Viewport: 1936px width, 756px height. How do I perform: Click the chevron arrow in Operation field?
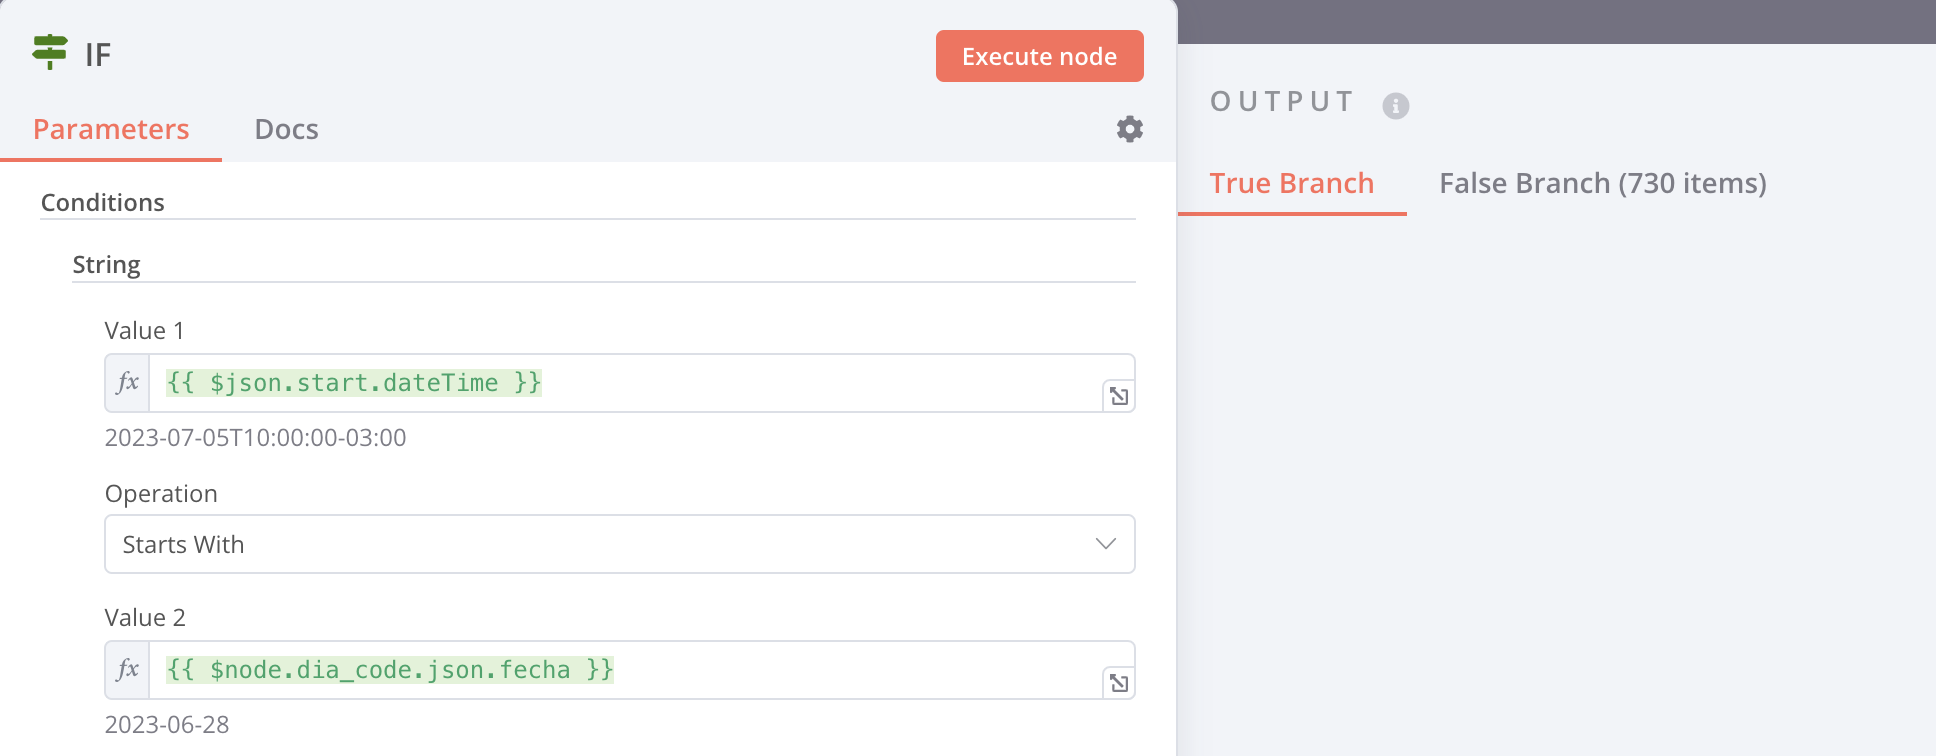pyautogui.click(x=1105, y=544)
